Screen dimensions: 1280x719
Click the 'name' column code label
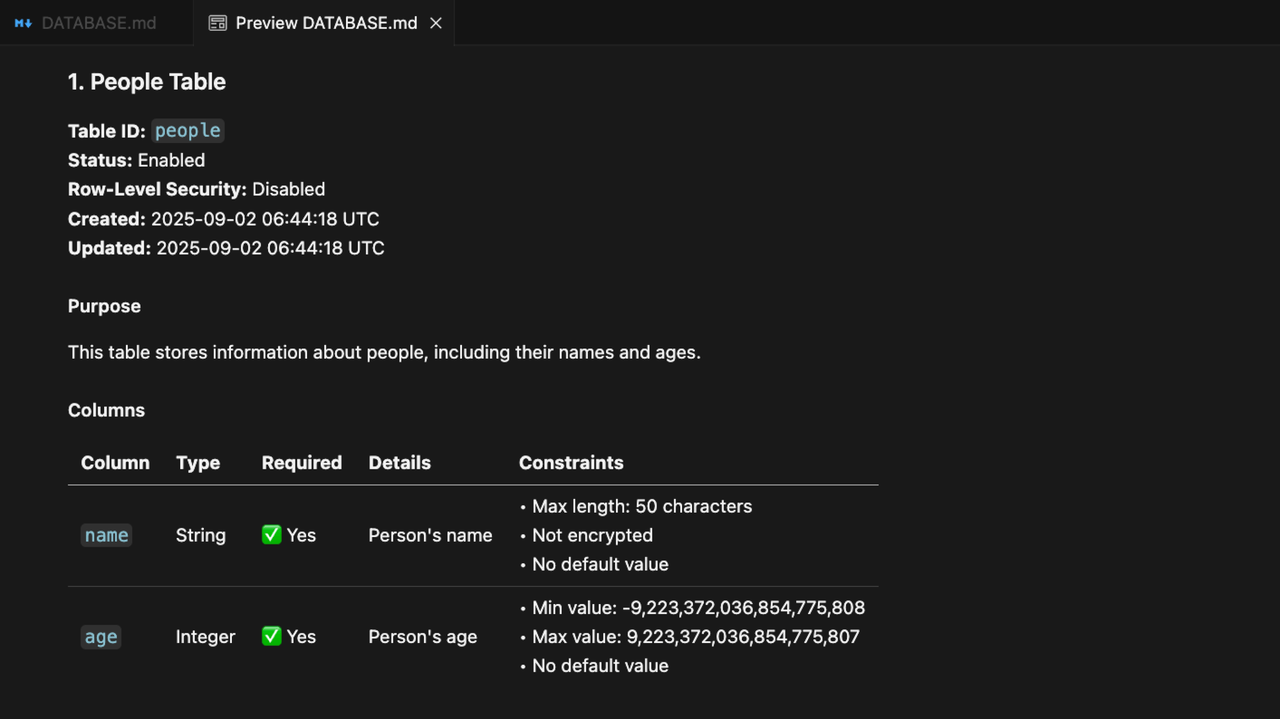click(x=106, y=535)
